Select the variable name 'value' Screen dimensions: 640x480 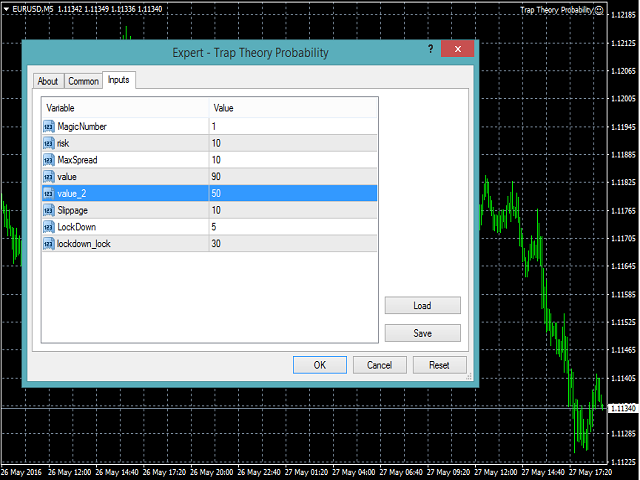pos(67,177)
